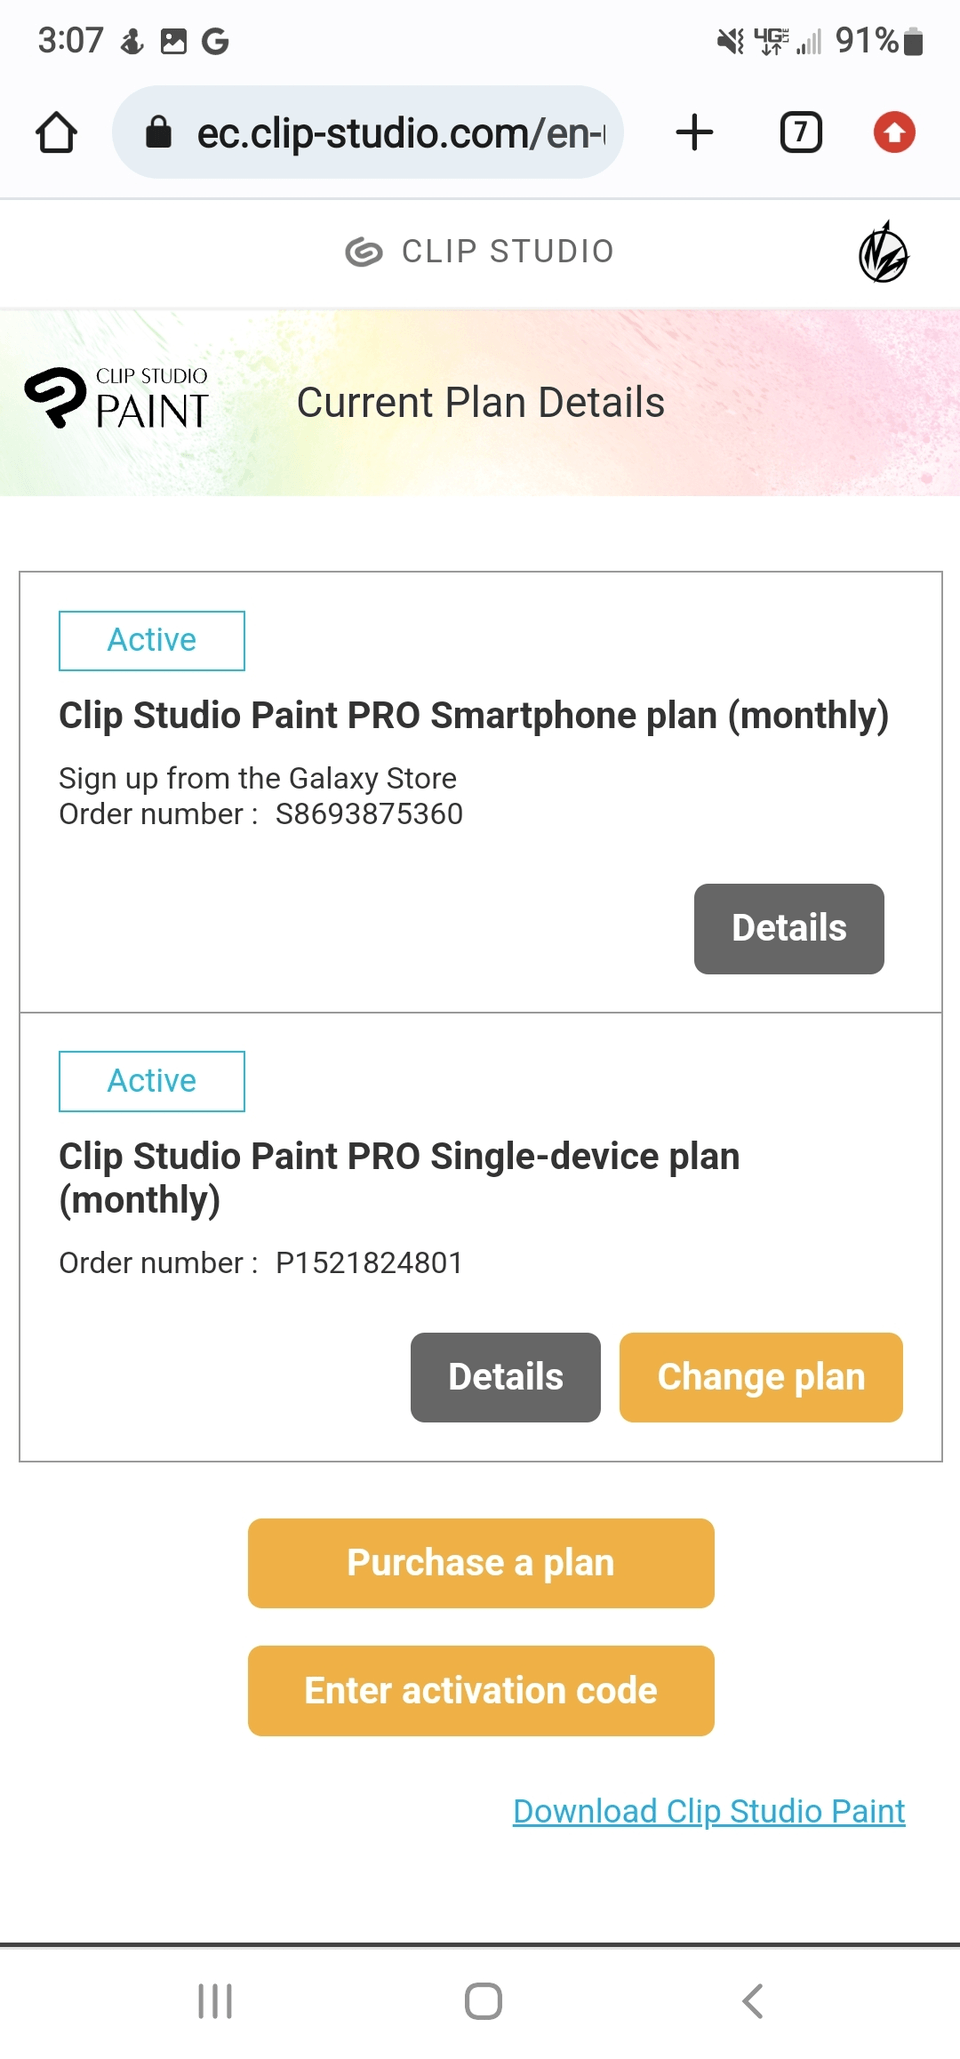Open the tab switcher showing 7 tabs
960x2059 pixels.
(798, 131)
